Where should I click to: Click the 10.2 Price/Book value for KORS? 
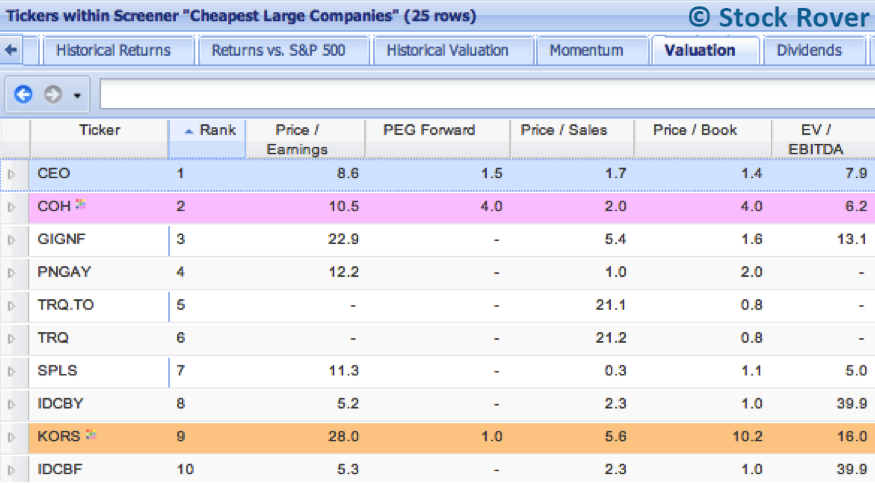coord(747,437)
